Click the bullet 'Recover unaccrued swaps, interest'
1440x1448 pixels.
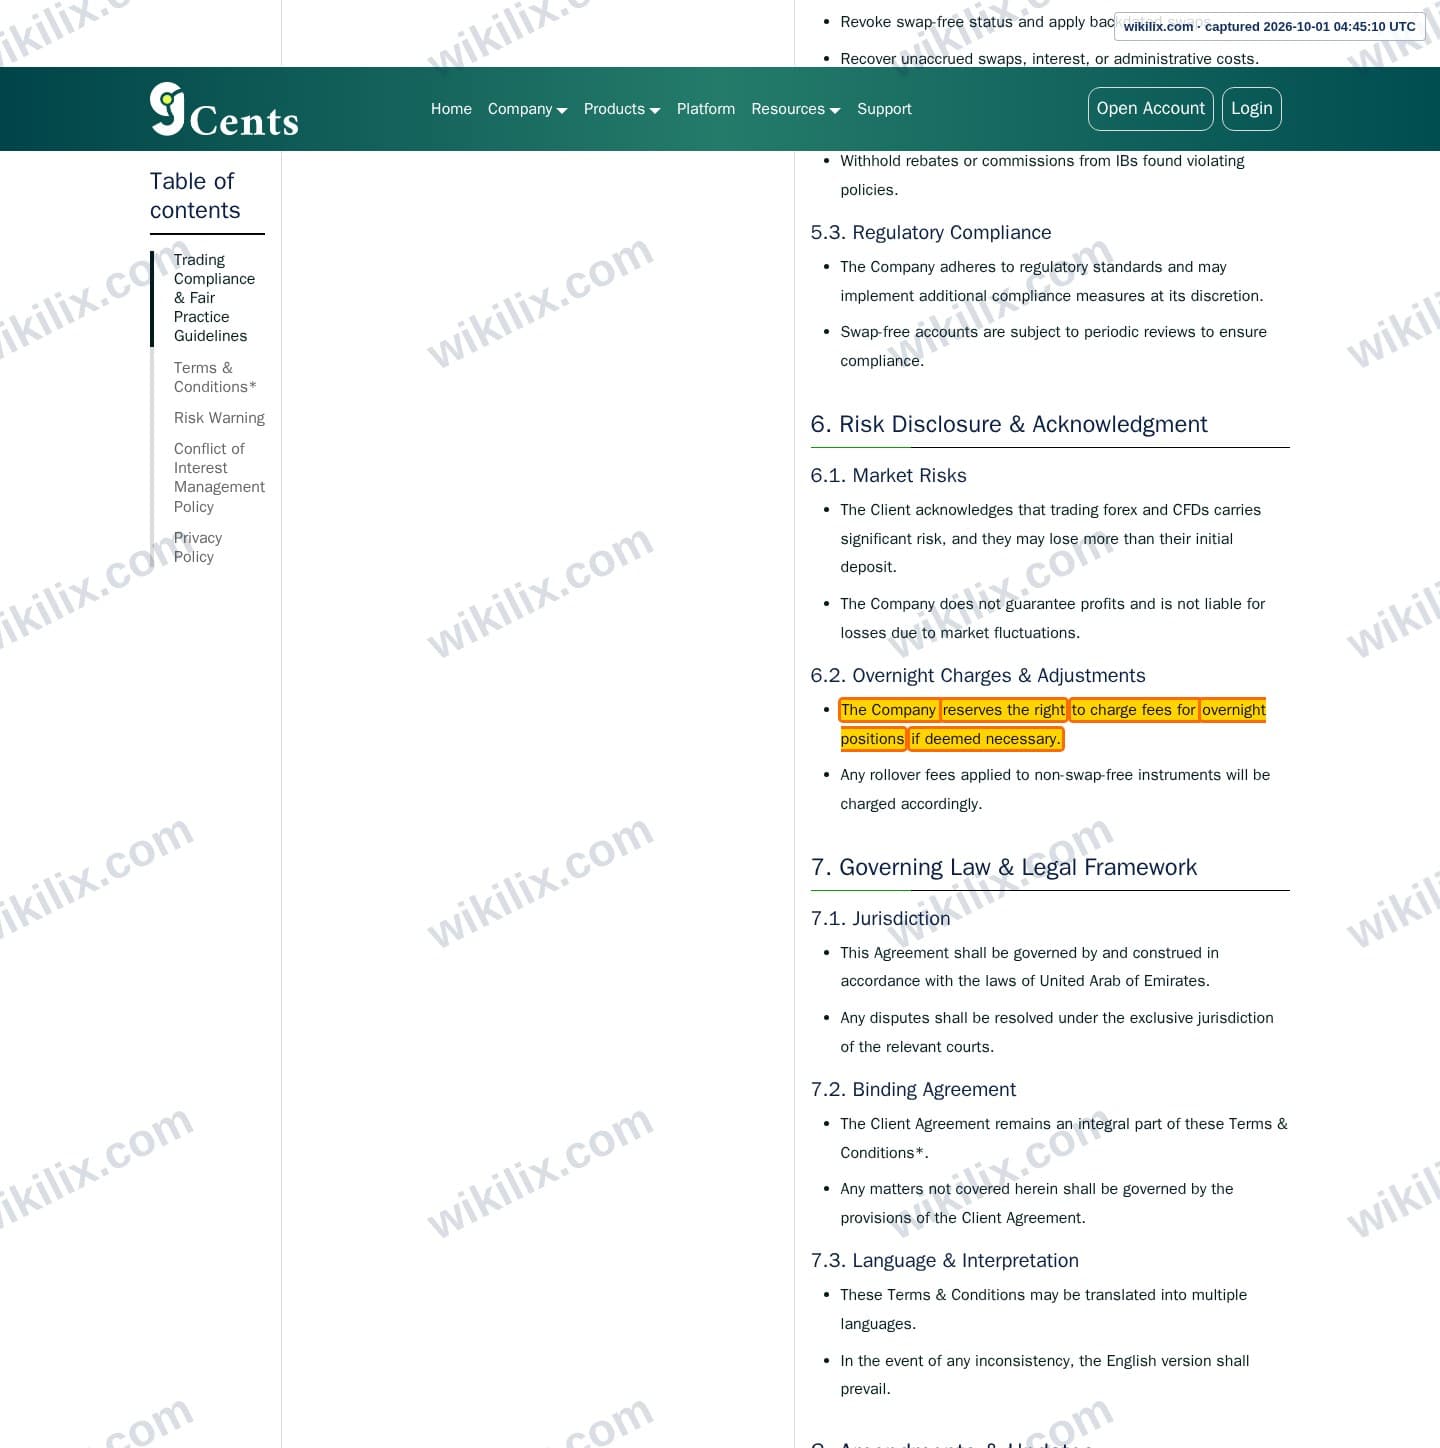click(x=1050, y=58)
